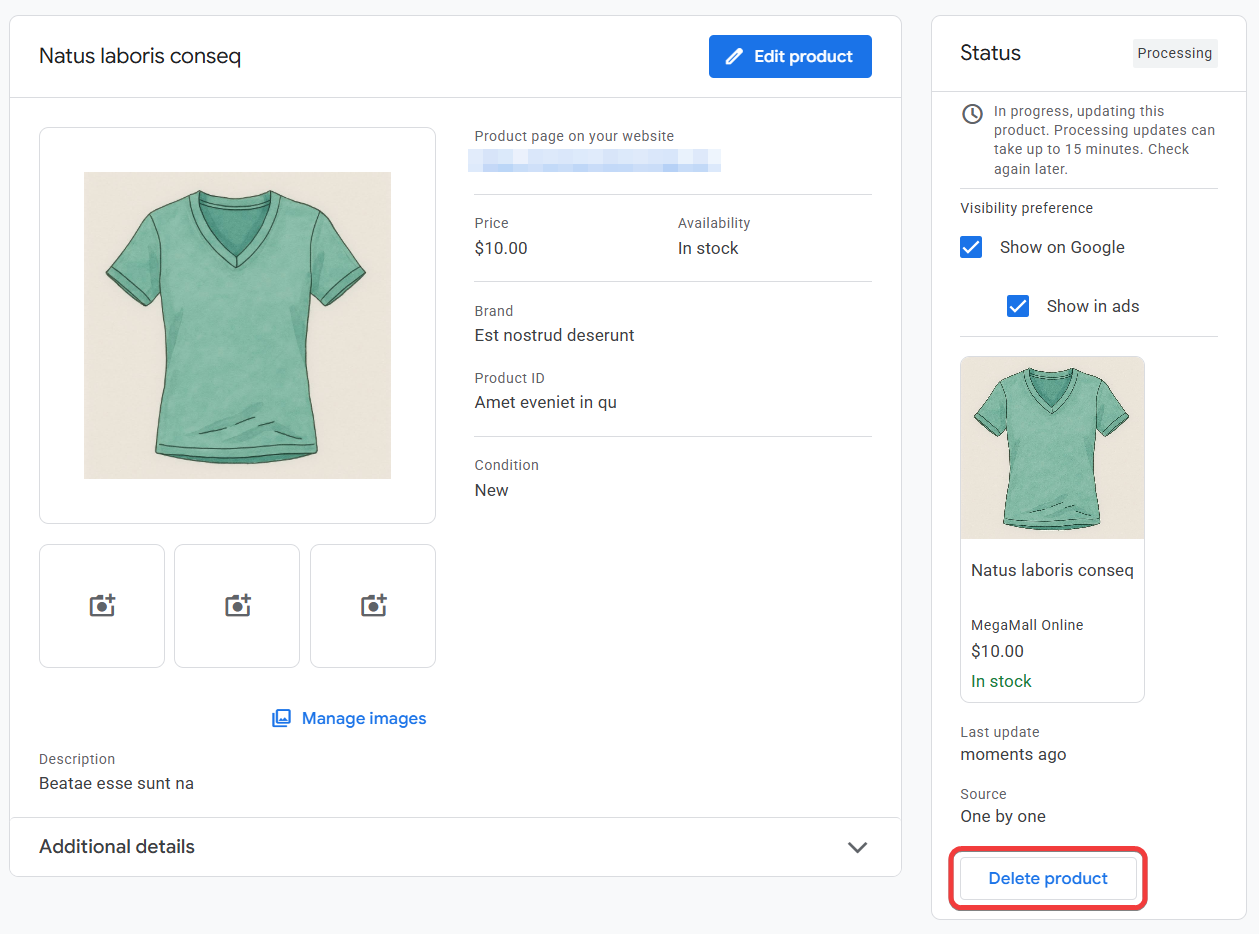Click the gallery icon beside Manage images
The width and height of the screenshot is (1259, 934).
(x=282, y=718)
